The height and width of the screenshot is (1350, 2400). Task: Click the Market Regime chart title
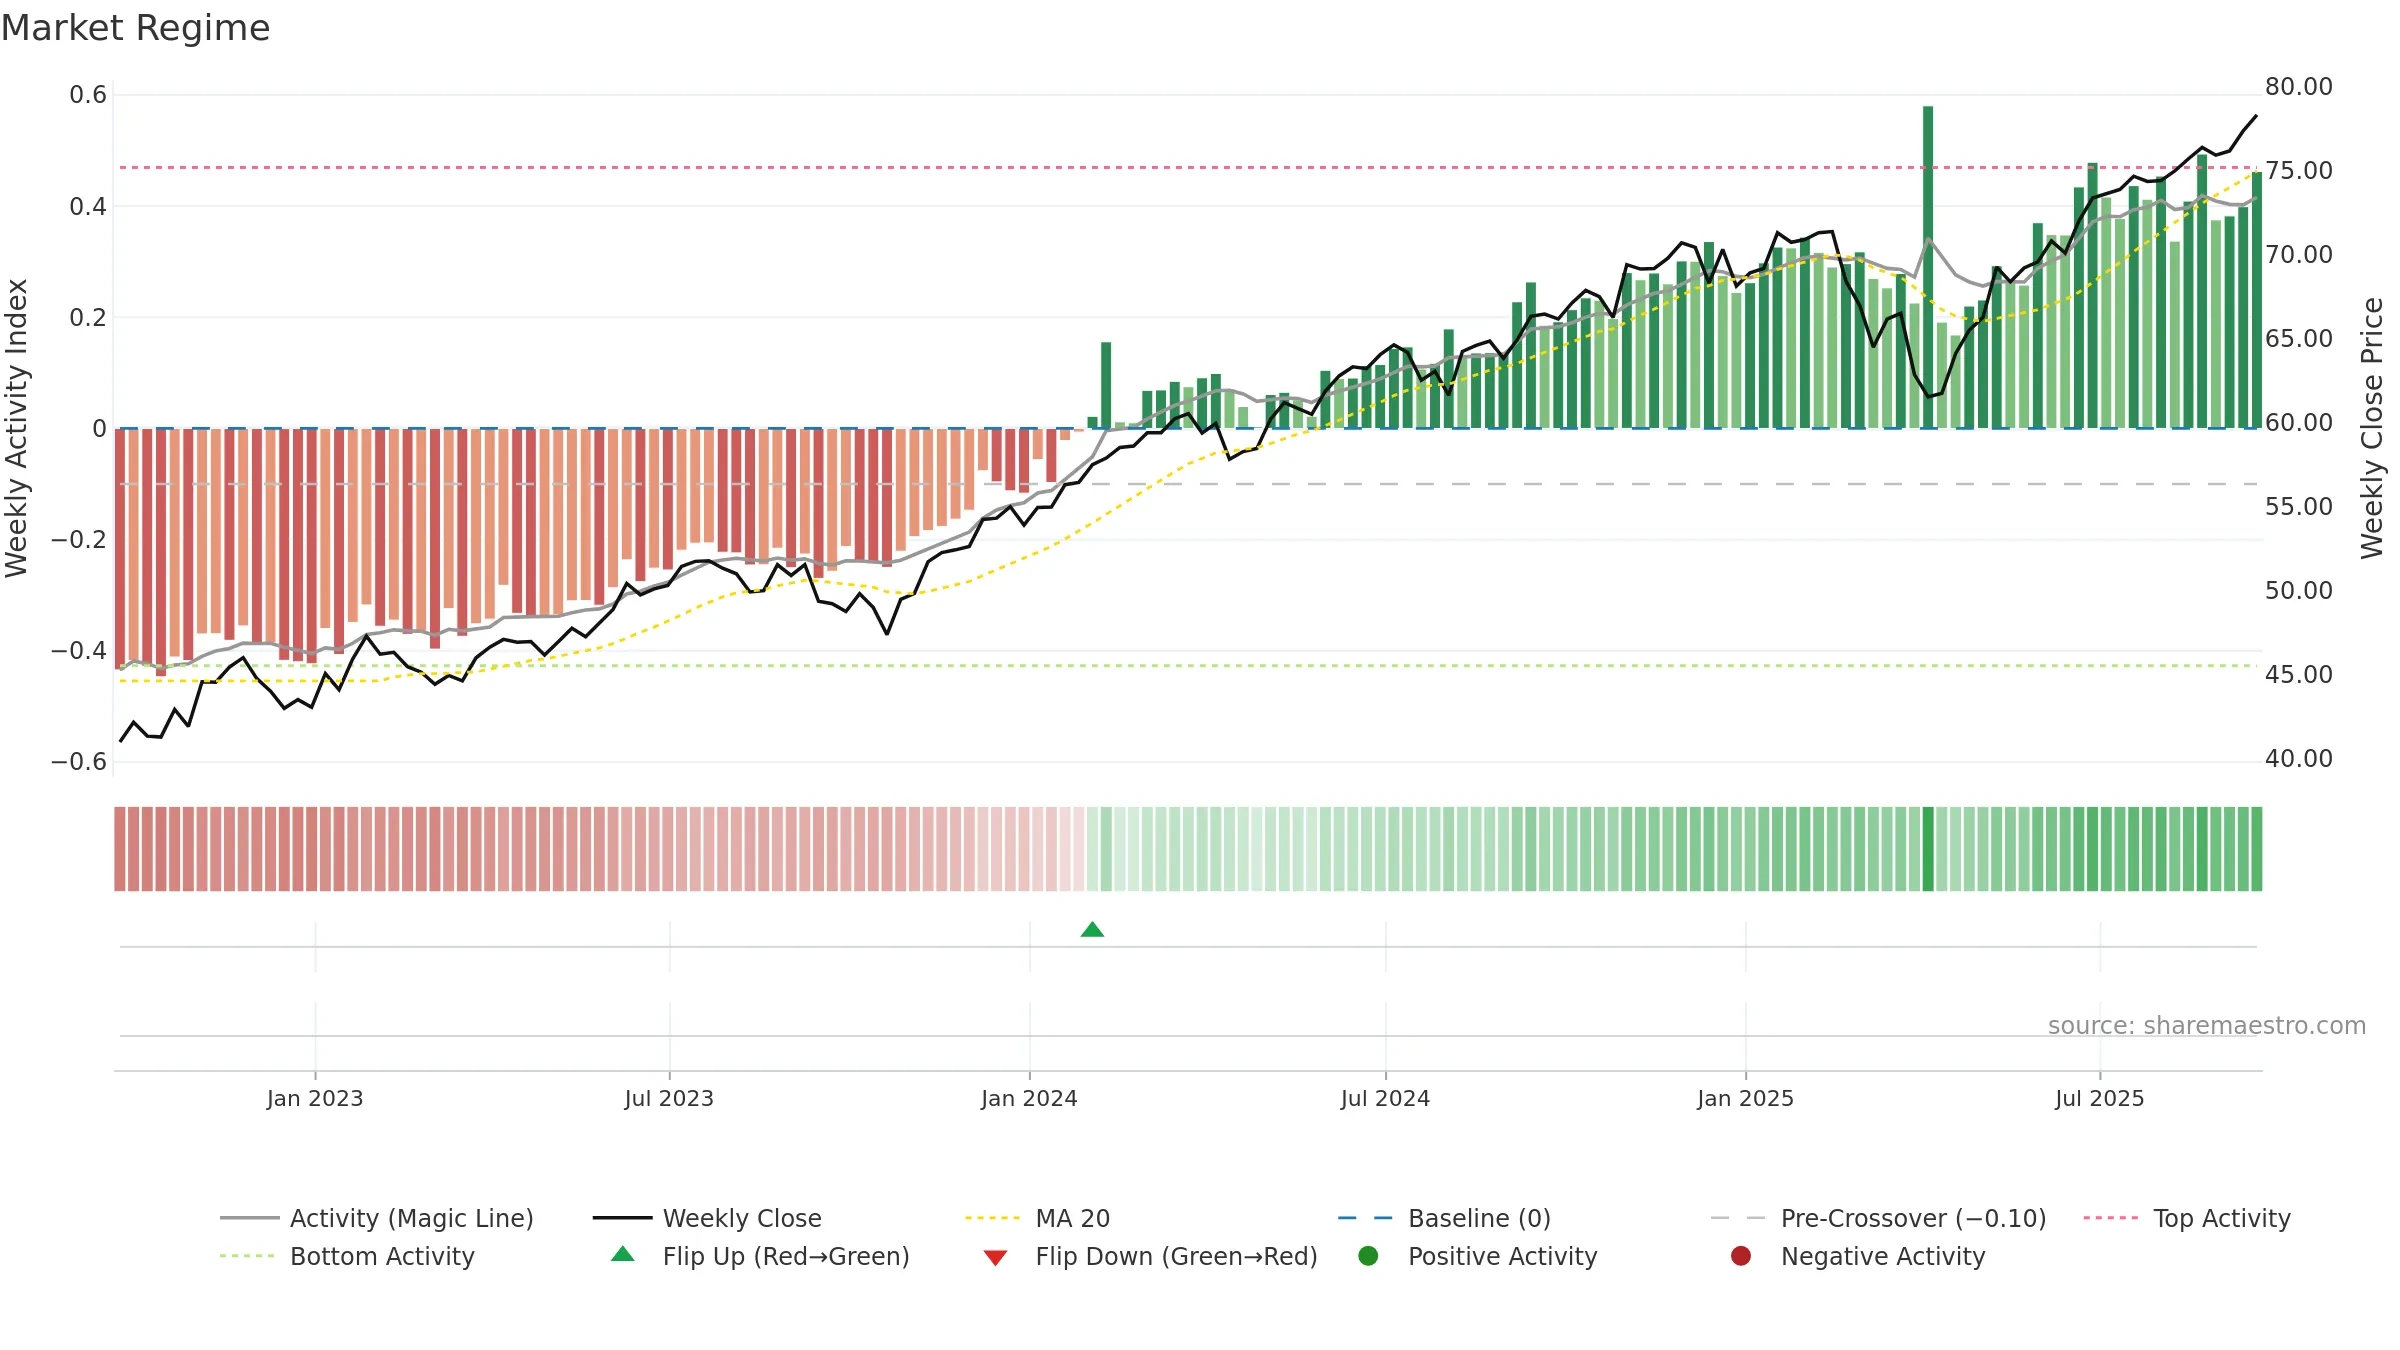(x=135, y=28)
